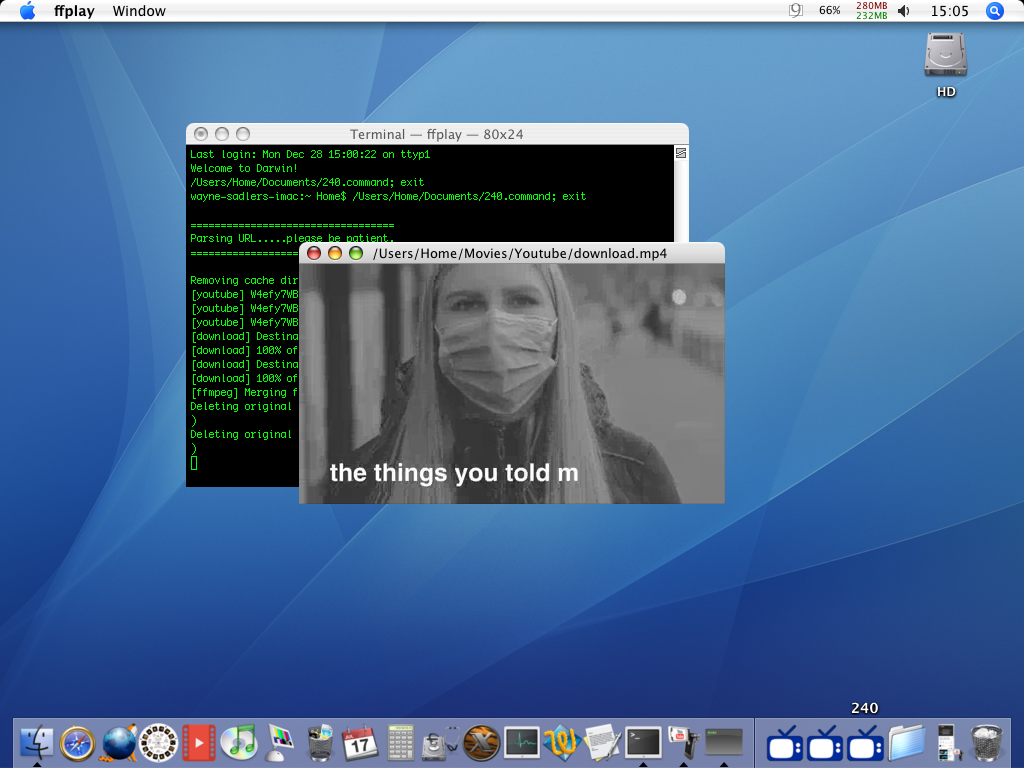Click the Terminal window's close button

(201, 134)
